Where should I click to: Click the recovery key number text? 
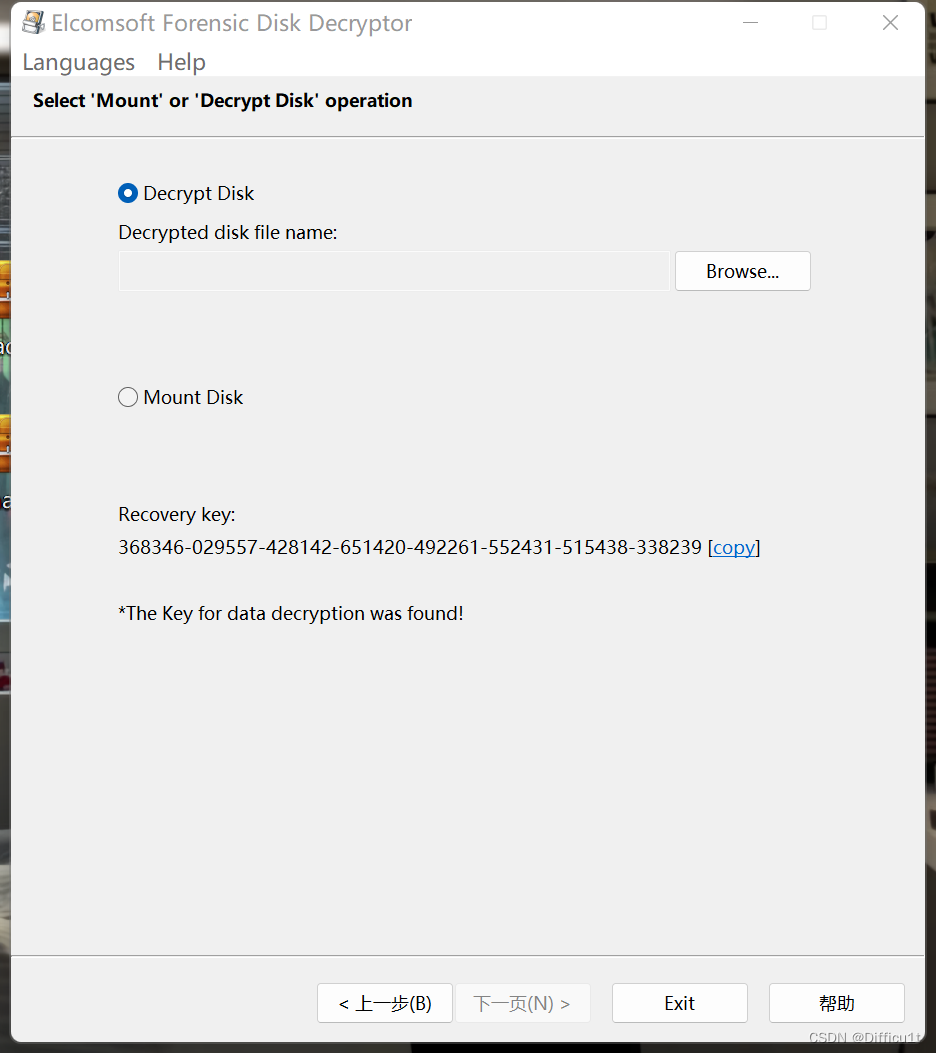[410, 547]
